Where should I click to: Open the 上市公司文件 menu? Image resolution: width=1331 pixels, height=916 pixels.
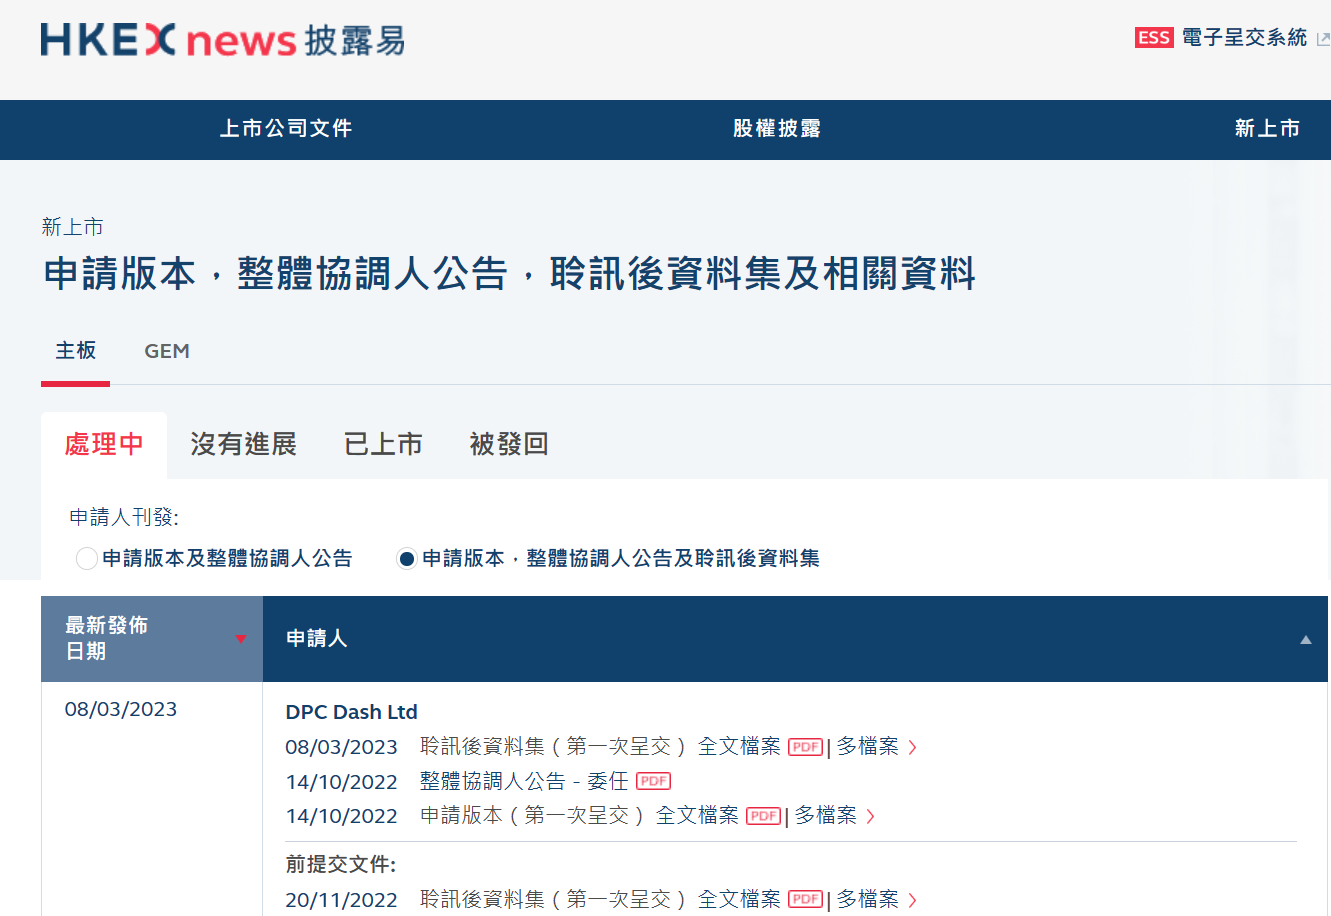click(286, 129)
